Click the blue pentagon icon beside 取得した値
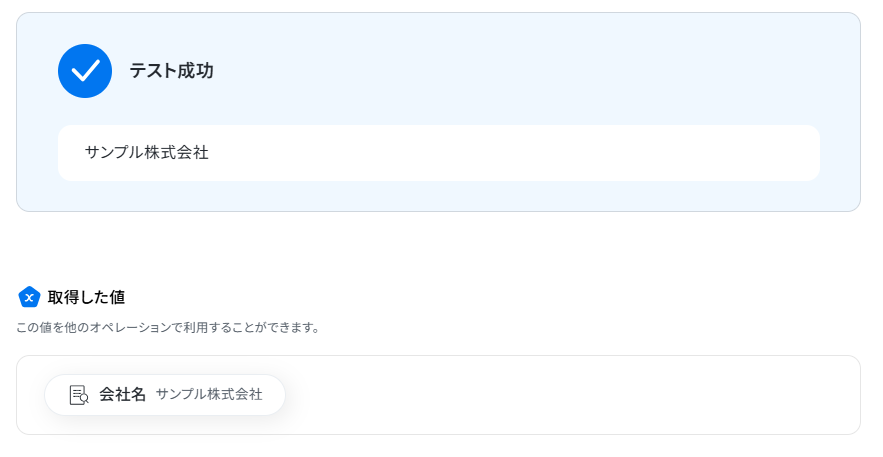 tap(29, 297)
